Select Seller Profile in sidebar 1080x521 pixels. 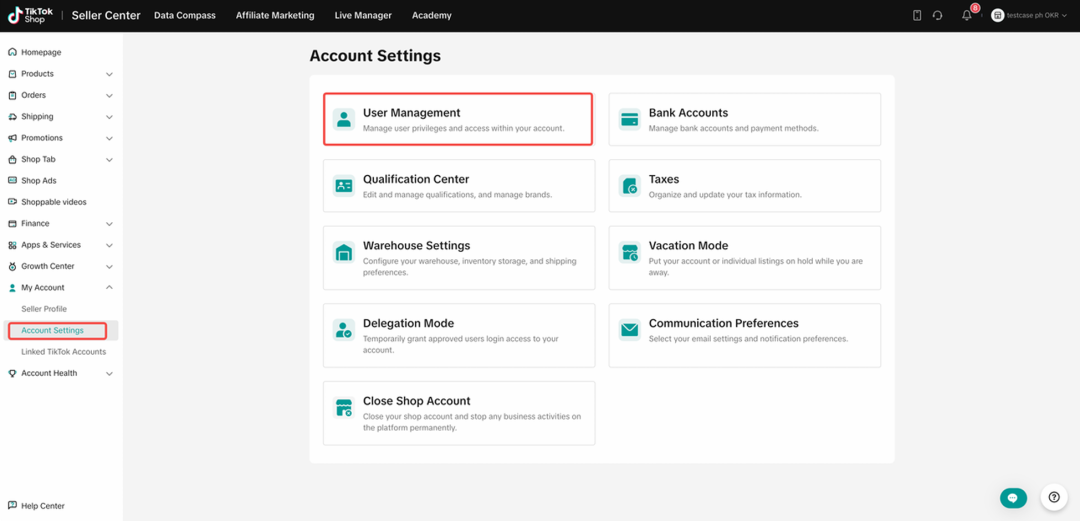pos(44,309)
